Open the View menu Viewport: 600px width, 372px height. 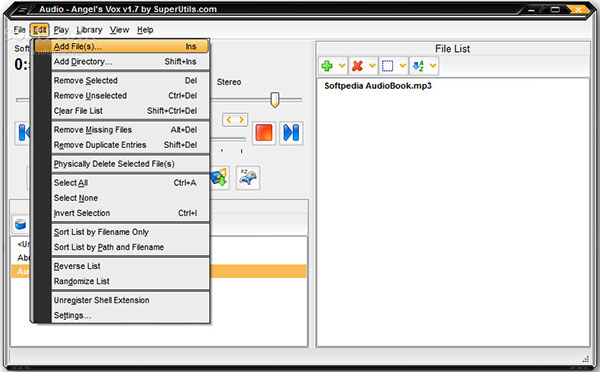[x=119, y=30]
